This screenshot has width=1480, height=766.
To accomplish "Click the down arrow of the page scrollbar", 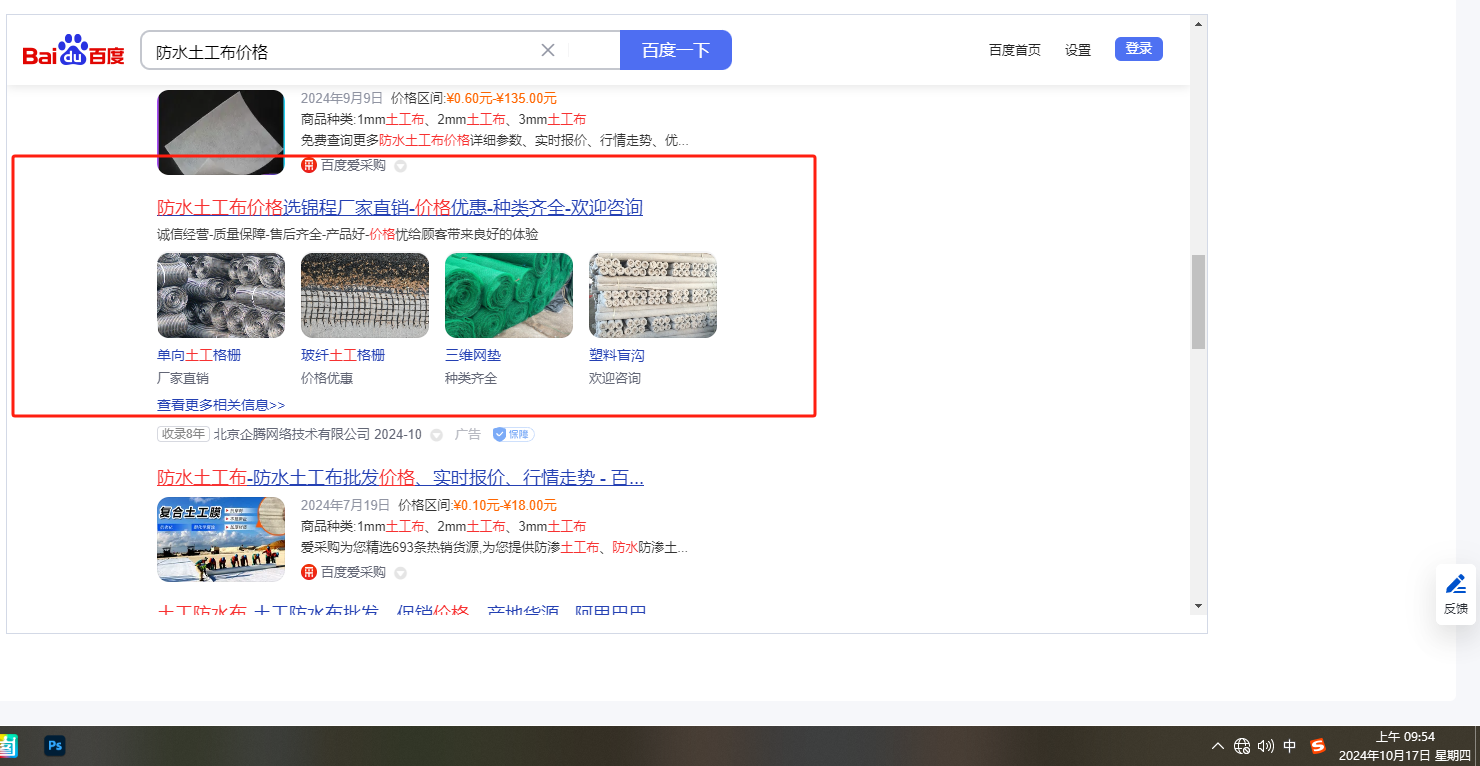I will 1198,606.
